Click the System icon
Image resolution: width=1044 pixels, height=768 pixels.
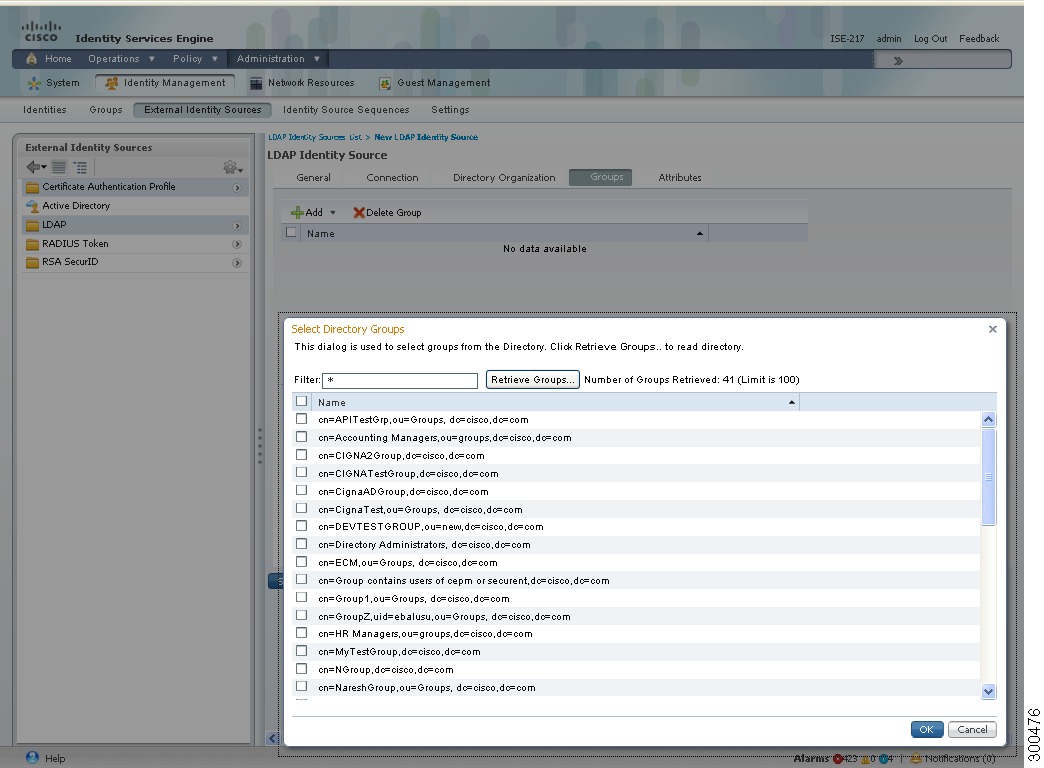pos(34,83)
